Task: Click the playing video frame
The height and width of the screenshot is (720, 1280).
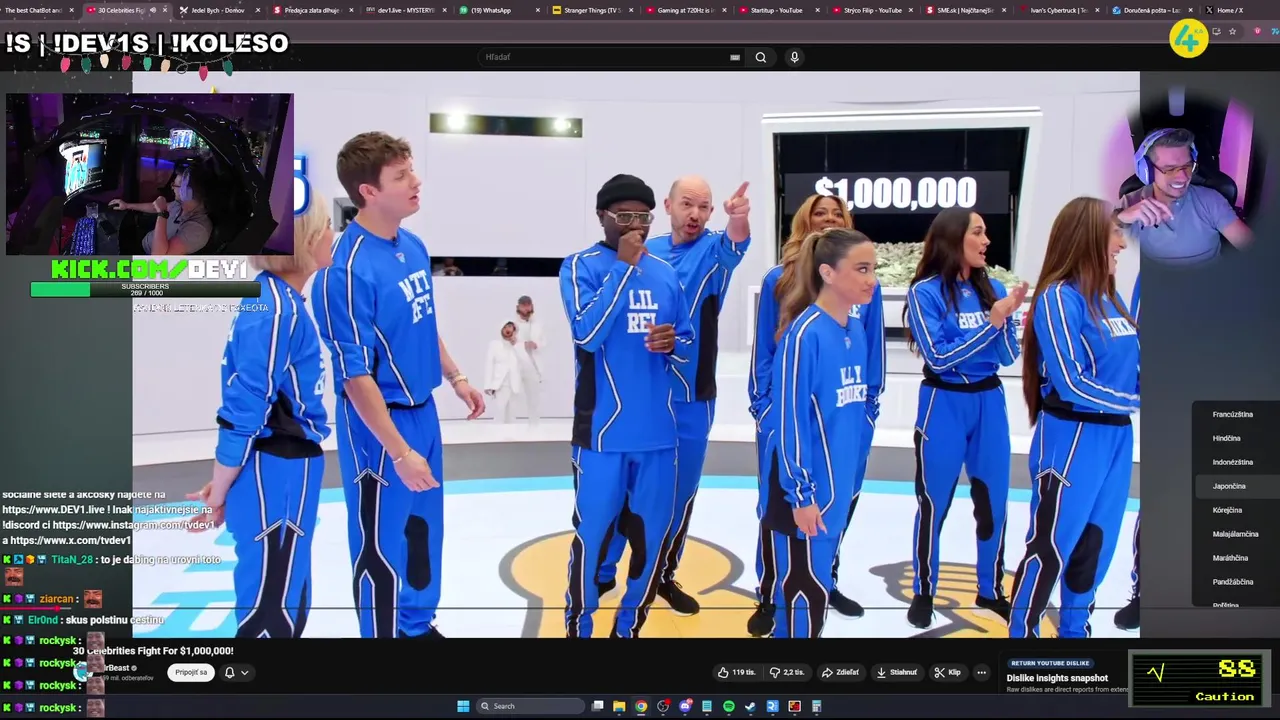Action: tap(636, 354)
